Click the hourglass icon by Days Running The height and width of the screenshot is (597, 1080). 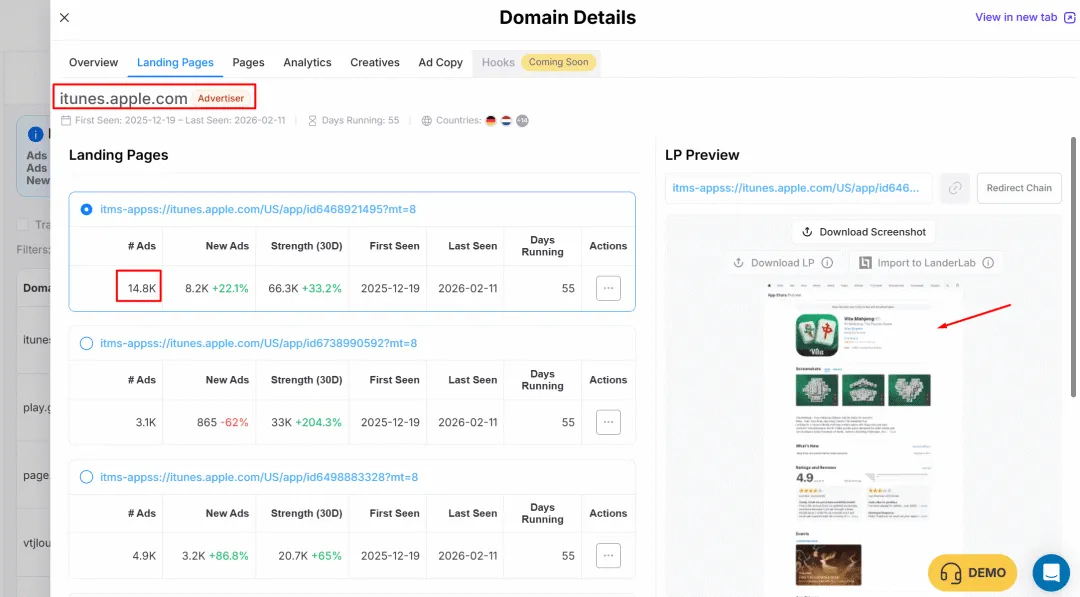(x=312, y=121)
